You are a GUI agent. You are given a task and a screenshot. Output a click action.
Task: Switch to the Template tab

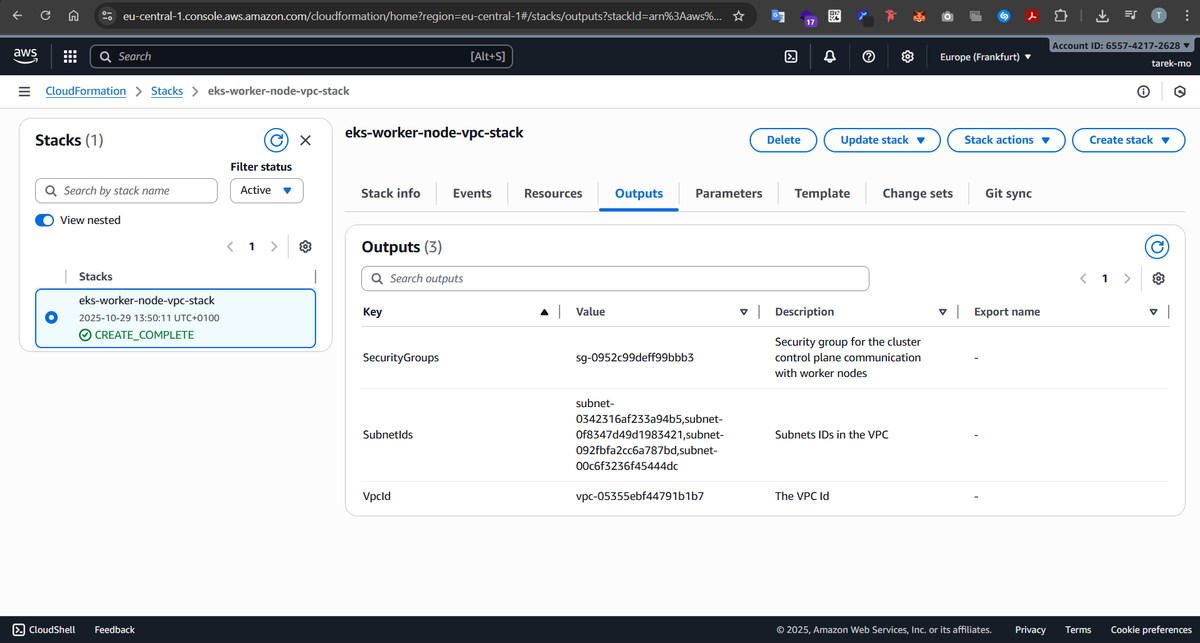click(x=822, y=193)
